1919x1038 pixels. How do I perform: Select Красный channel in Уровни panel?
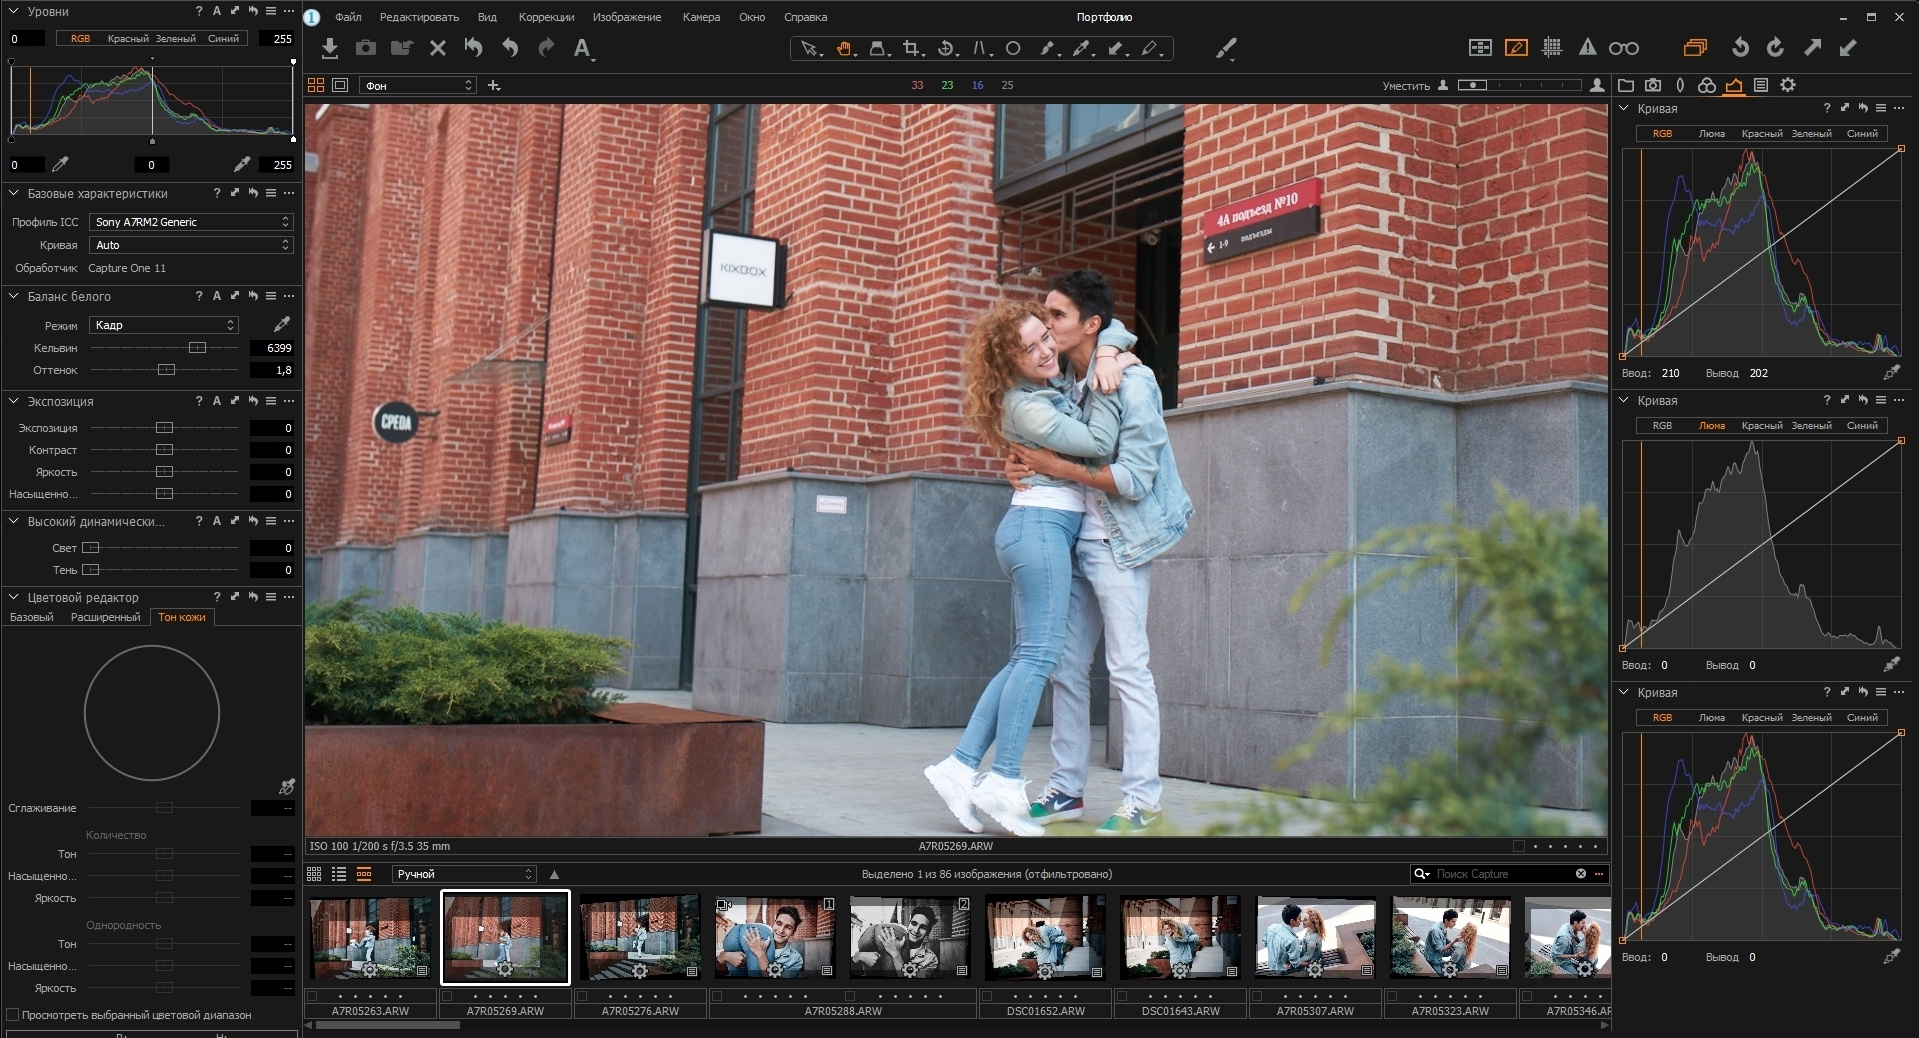(128, 39)
